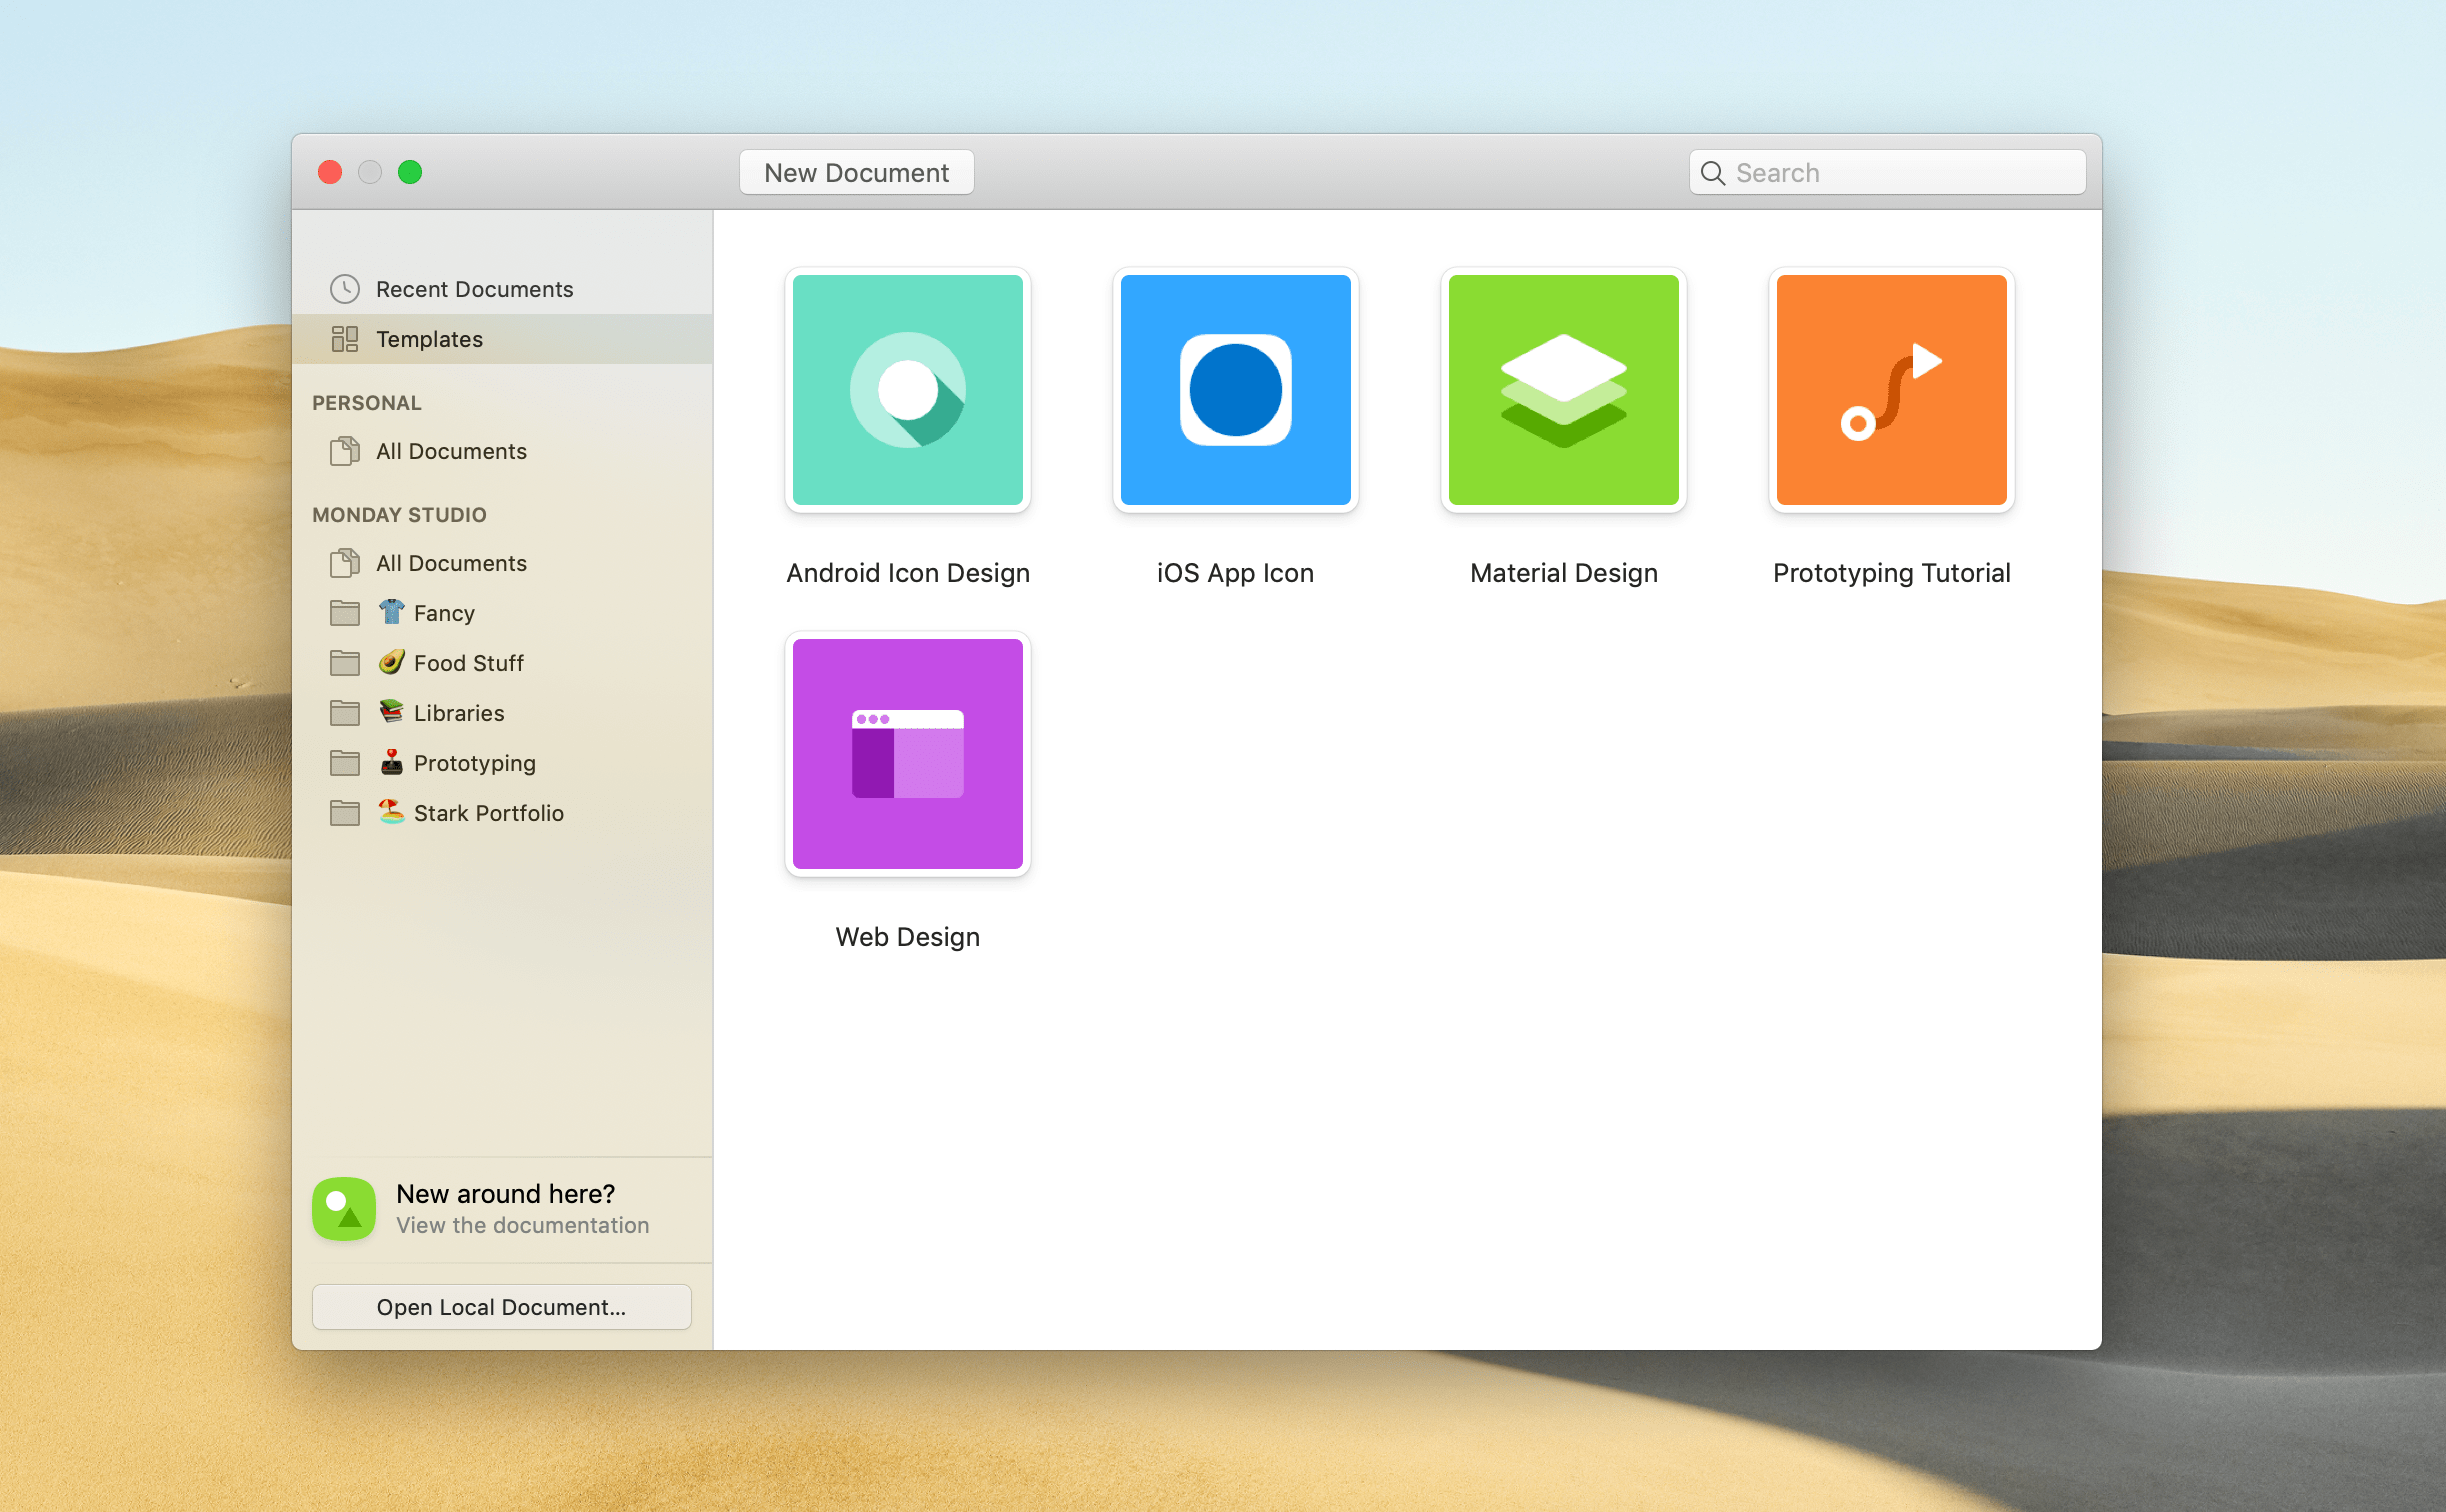Click the search magnifier icon
Image resolution: width=2446 pixels, height=1512 pixels.
pyautogui.click(x=1712, y=173)
